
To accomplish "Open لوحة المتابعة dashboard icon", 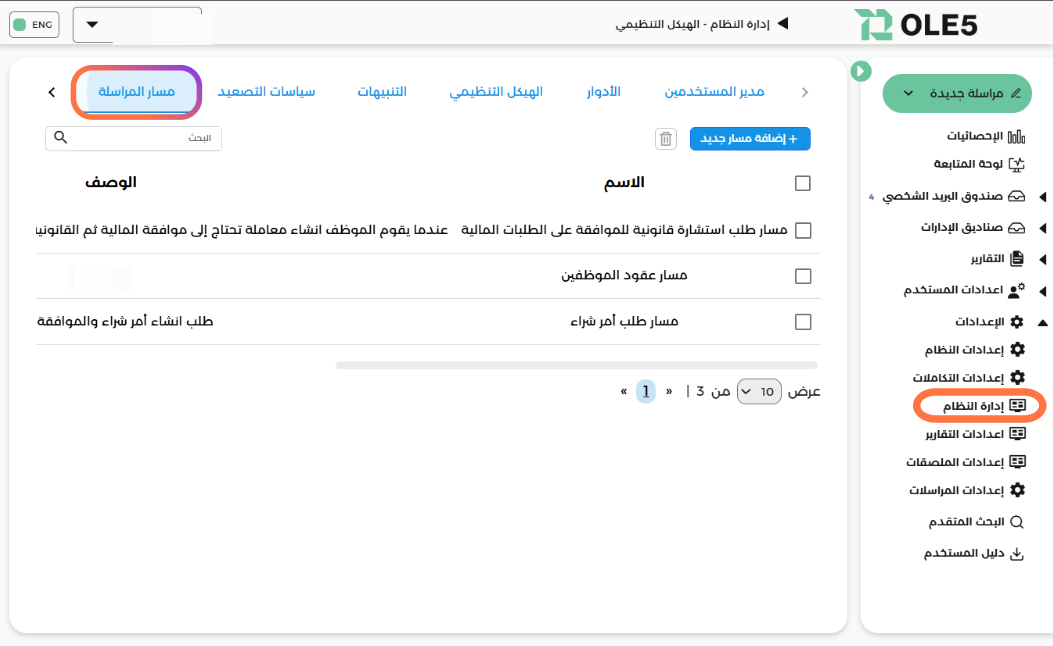I will tap(1017, 164).
